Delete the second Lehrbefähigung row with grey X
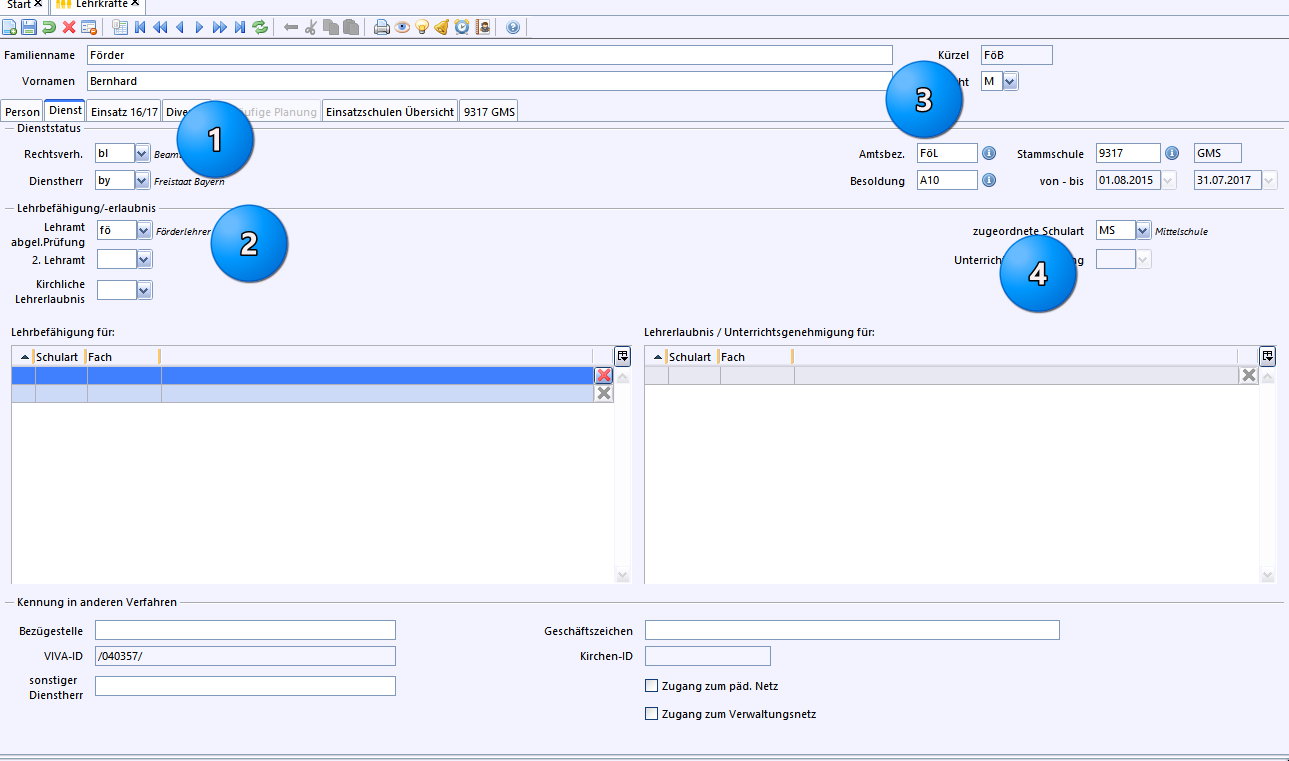The width and height of the screenshot is (1289, 761). click(x=604, y=394)
